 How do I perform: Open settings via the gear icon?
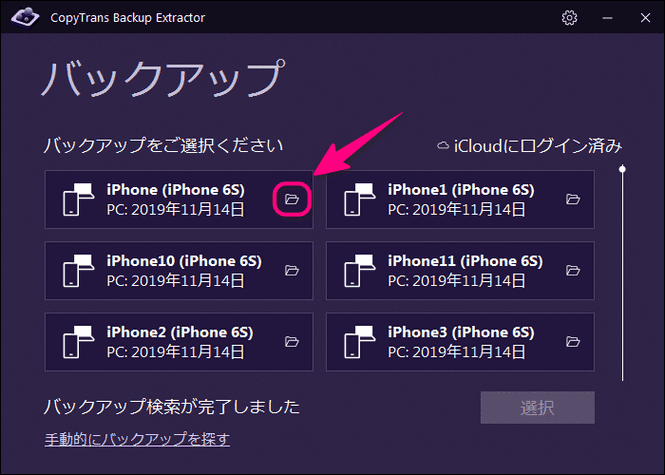(x=569, y=18)
